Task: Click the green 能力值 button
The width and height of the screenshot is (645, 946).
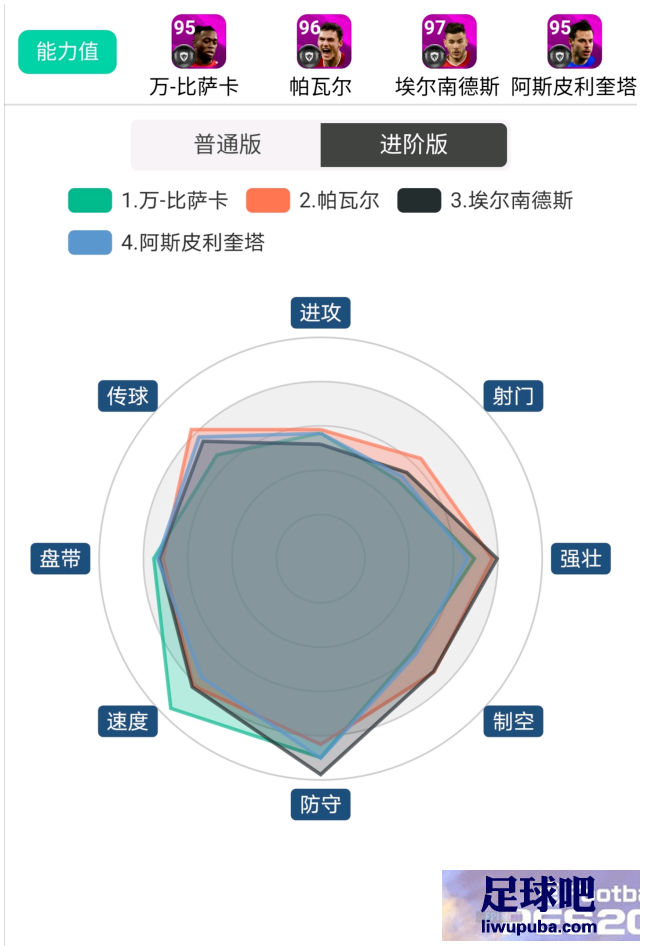Action: (68, 52)
